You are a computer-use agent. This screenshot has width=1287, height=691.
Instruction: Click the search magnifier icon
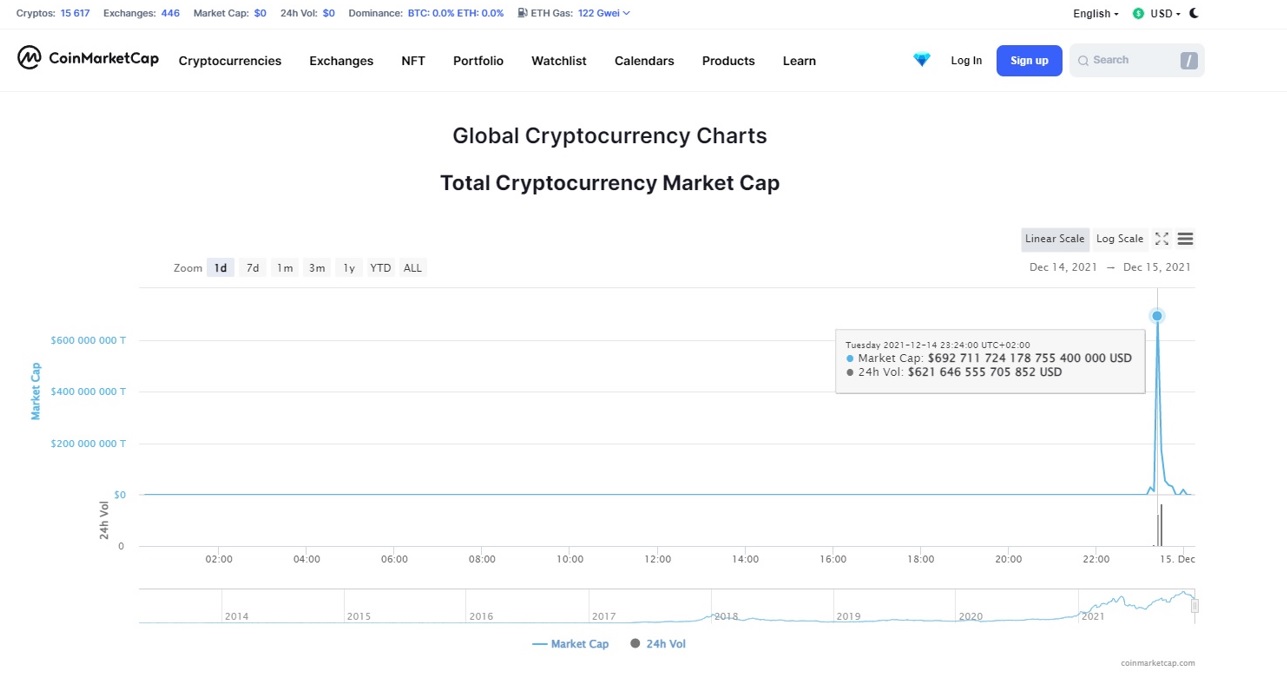click(x=1083, y=61)
